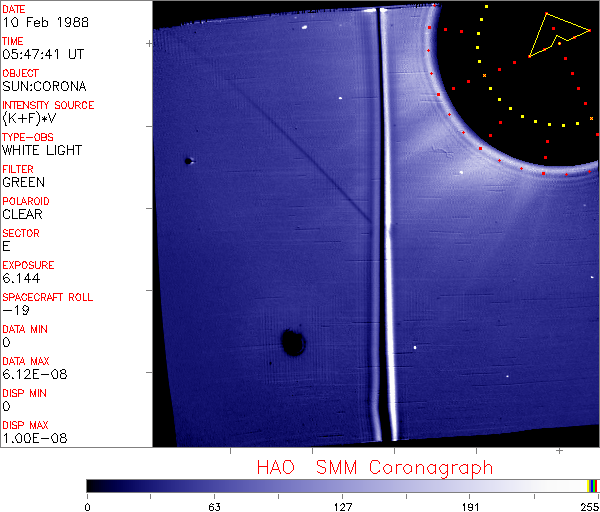Click the DISP MIN label

click(x=24, y=393)
